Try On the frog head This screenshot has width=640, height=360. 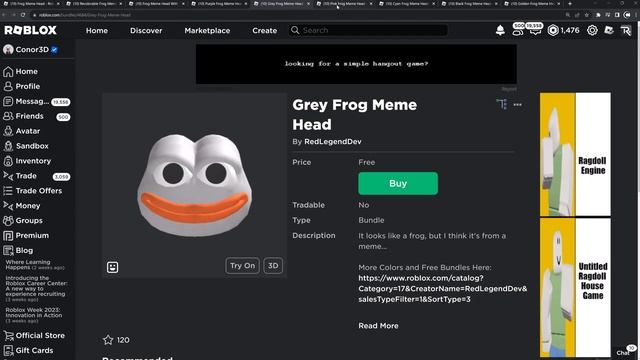[242, 266]
